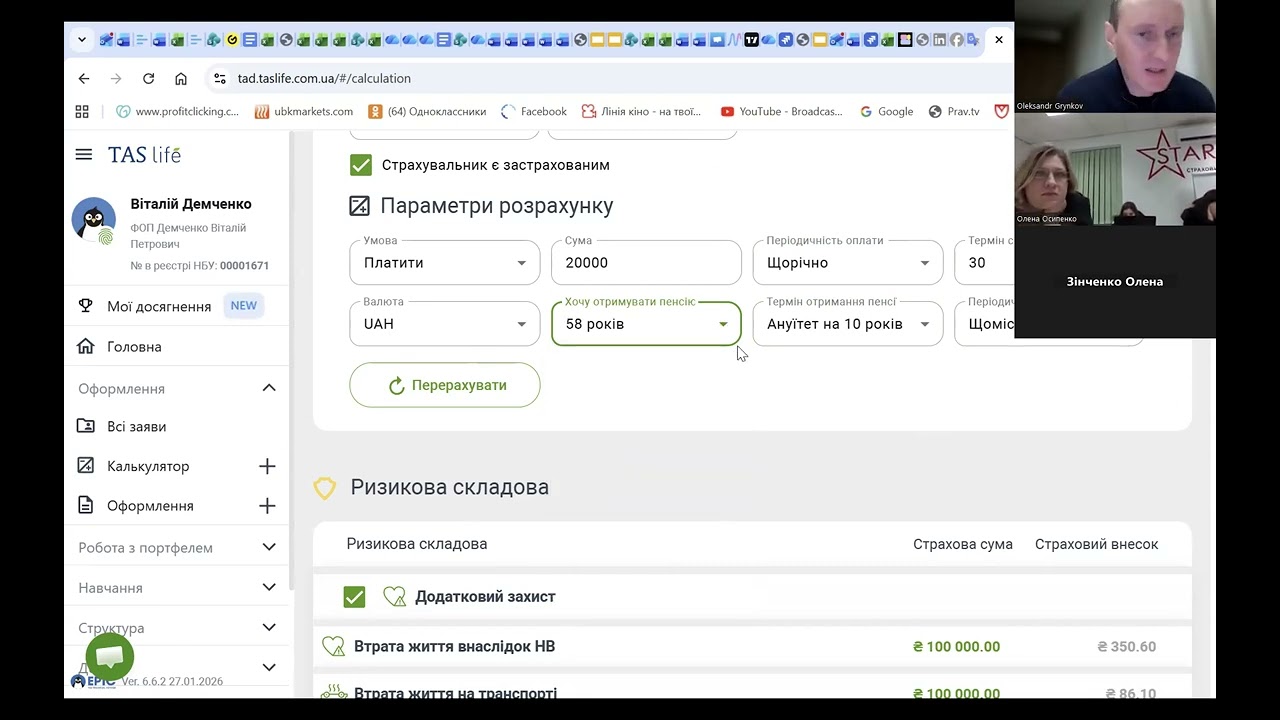Open the Умова Платити dropdown

point(444,262)
